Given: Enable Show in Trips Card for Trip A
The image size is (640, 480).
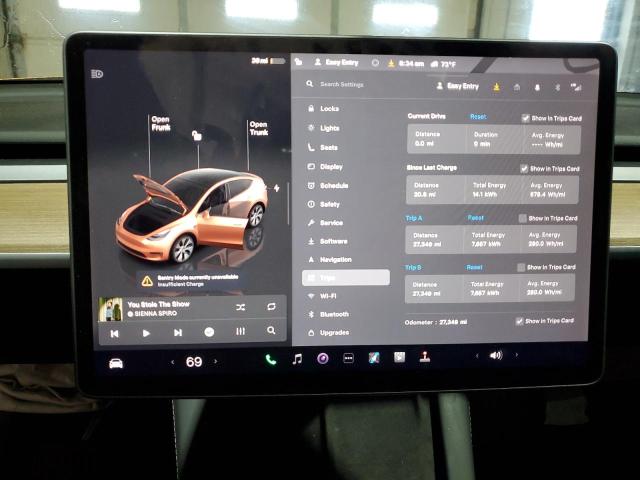Looking at the screenshot, I should 522,218.
